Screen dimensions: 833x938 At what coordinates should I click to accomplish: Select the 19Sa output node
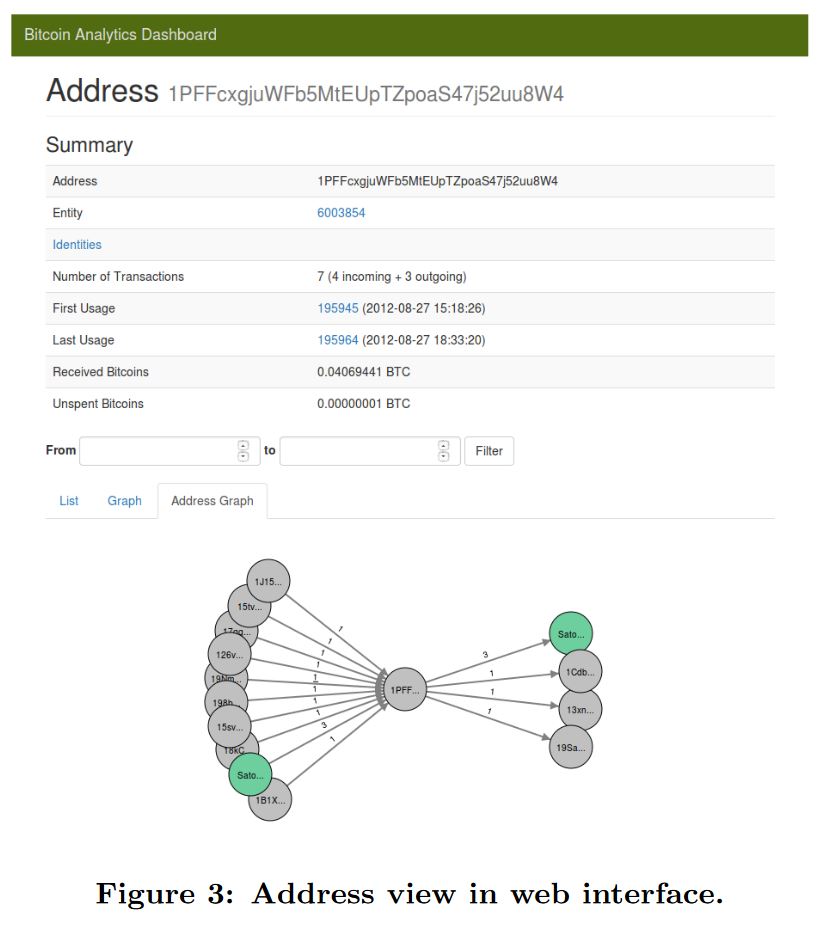pyautogui.click(x=570, y=747)
